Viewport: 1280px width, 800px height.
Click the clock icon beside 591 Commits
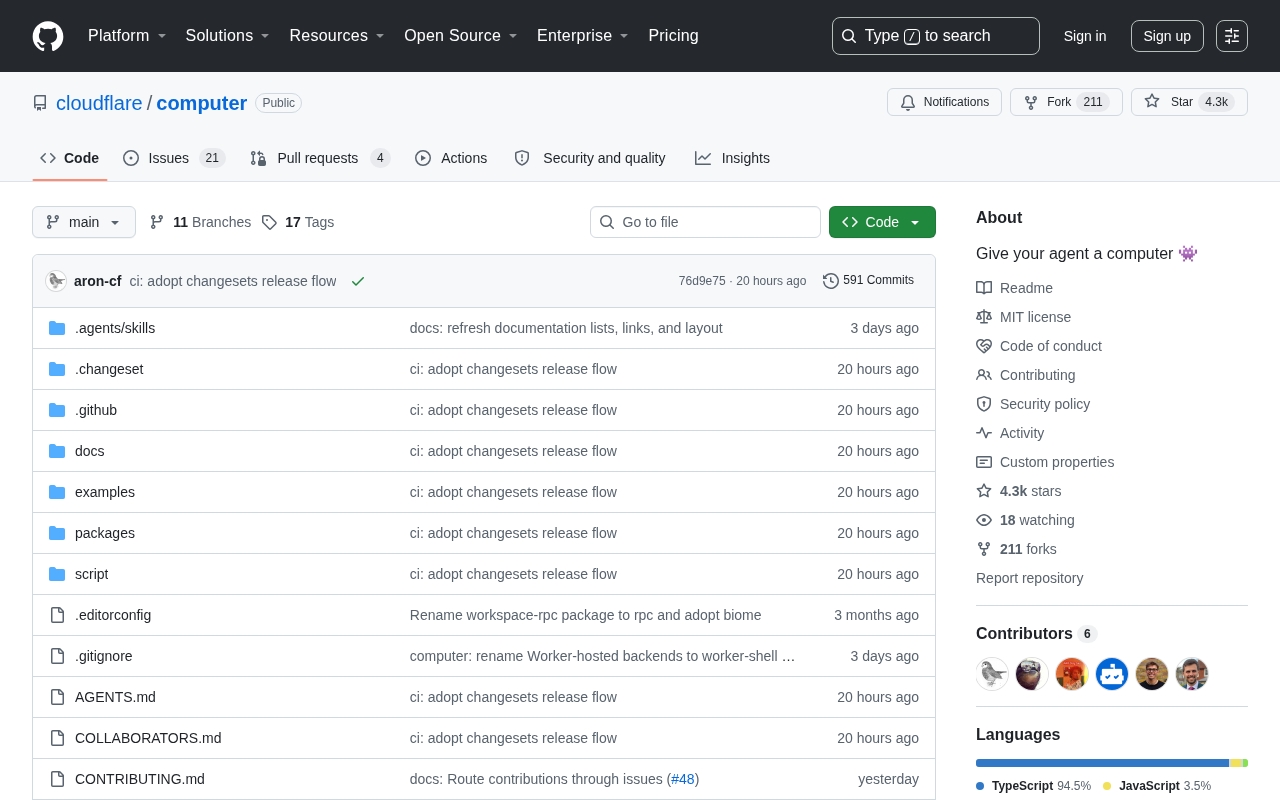coord(831,281)
